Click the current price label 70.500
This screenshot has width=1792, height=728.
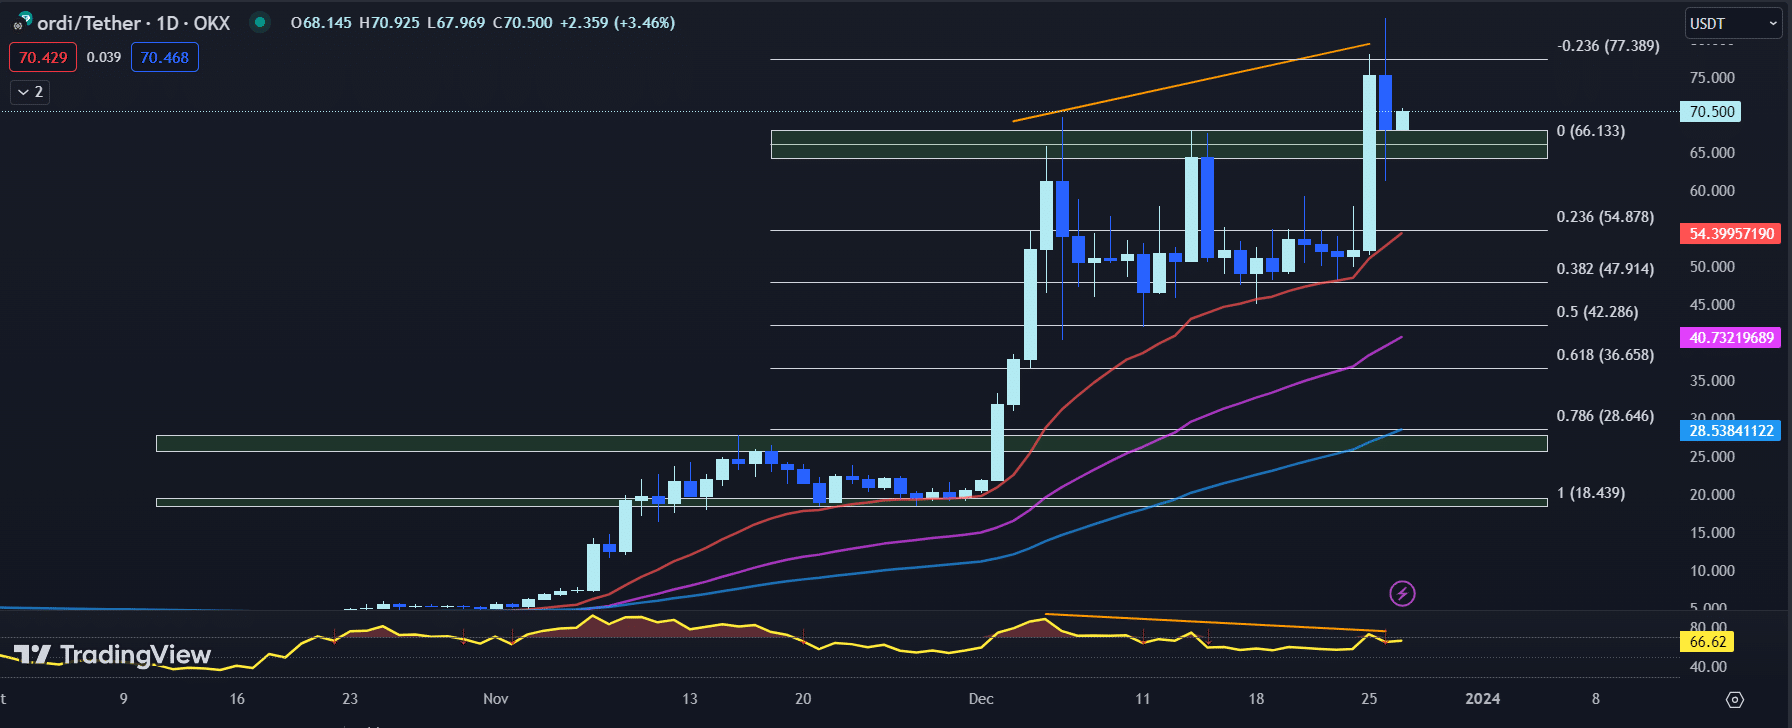point(1711,112)
